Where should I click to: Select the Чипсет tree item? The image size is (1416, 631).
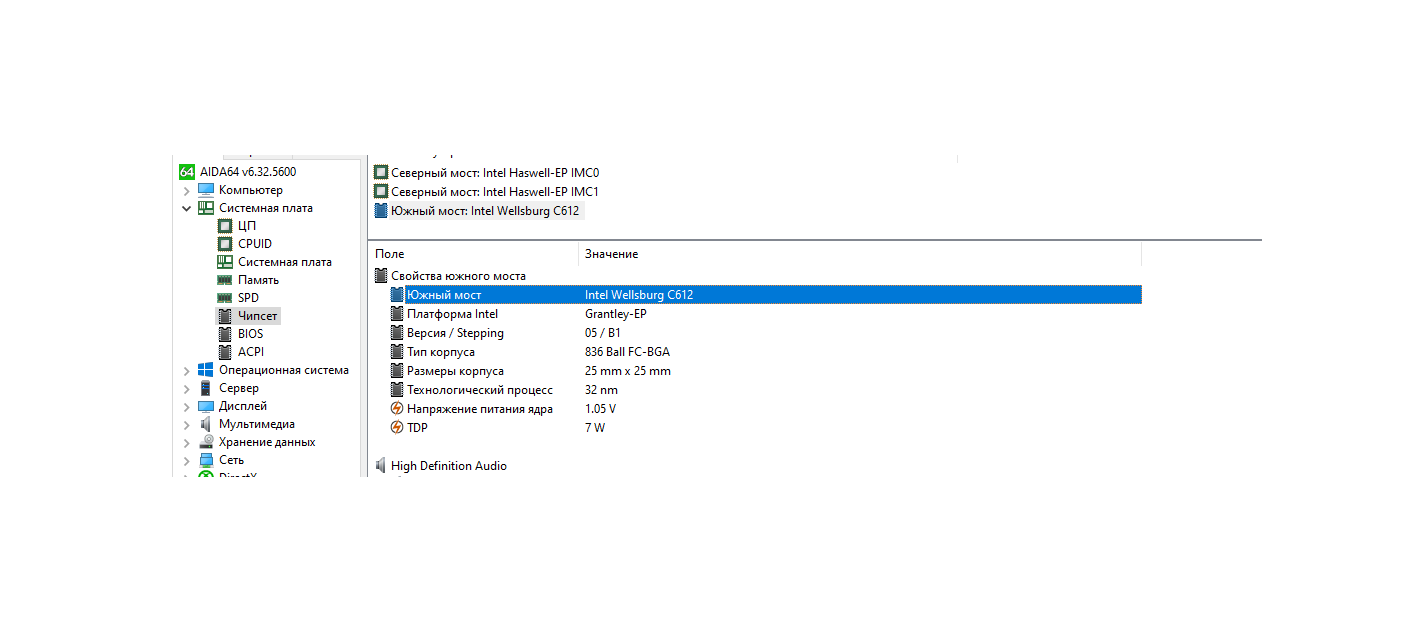tap(258, 316)
